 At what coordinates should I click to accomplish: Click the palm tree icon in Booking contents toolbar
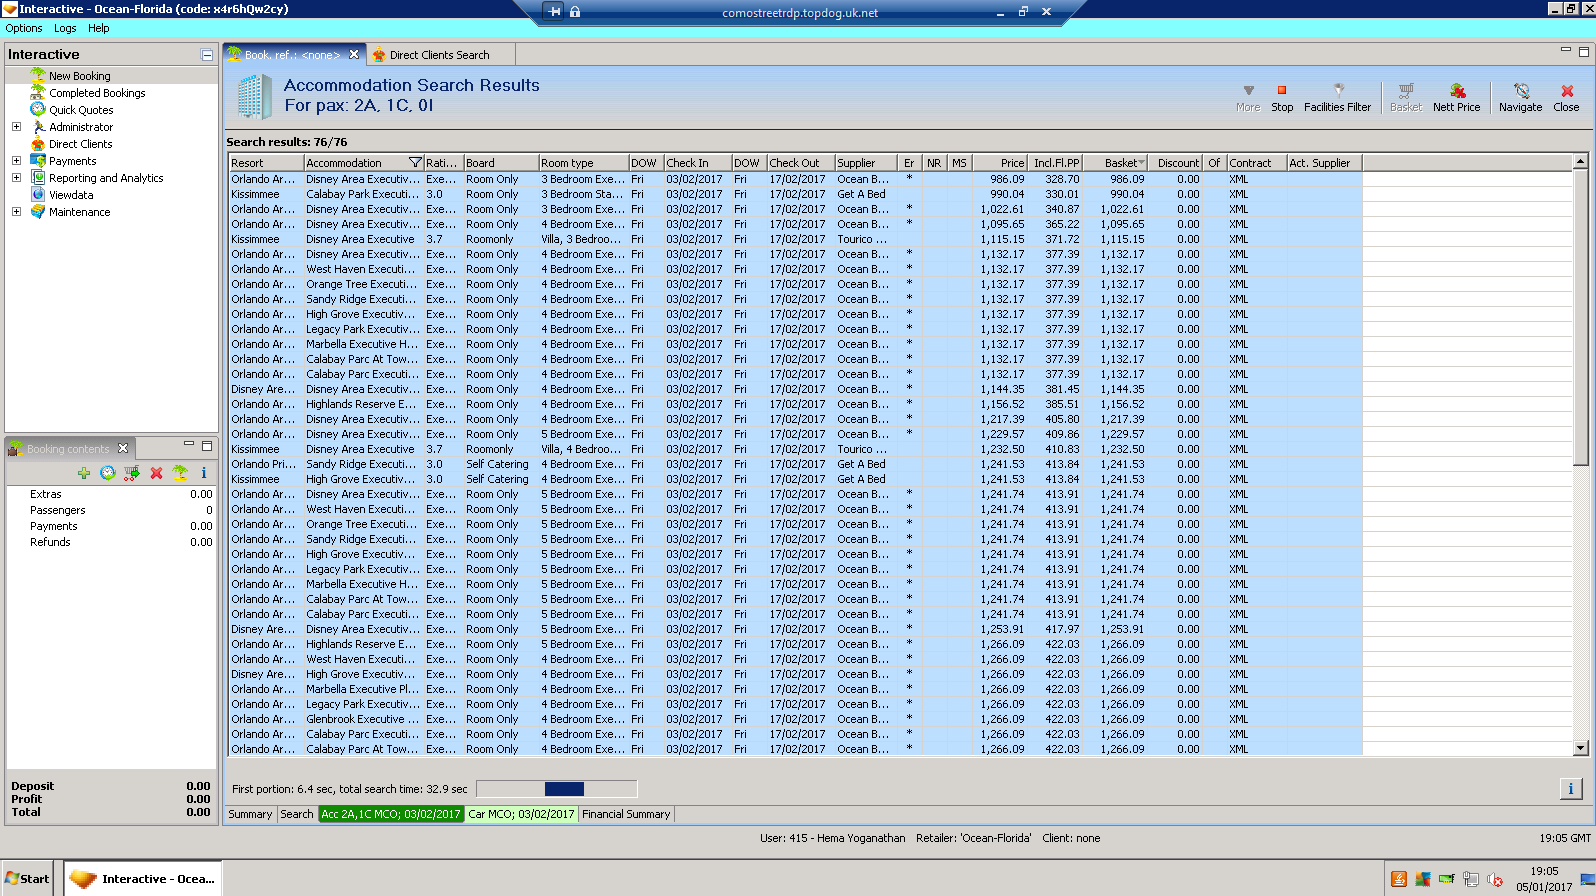click(180, 473)
